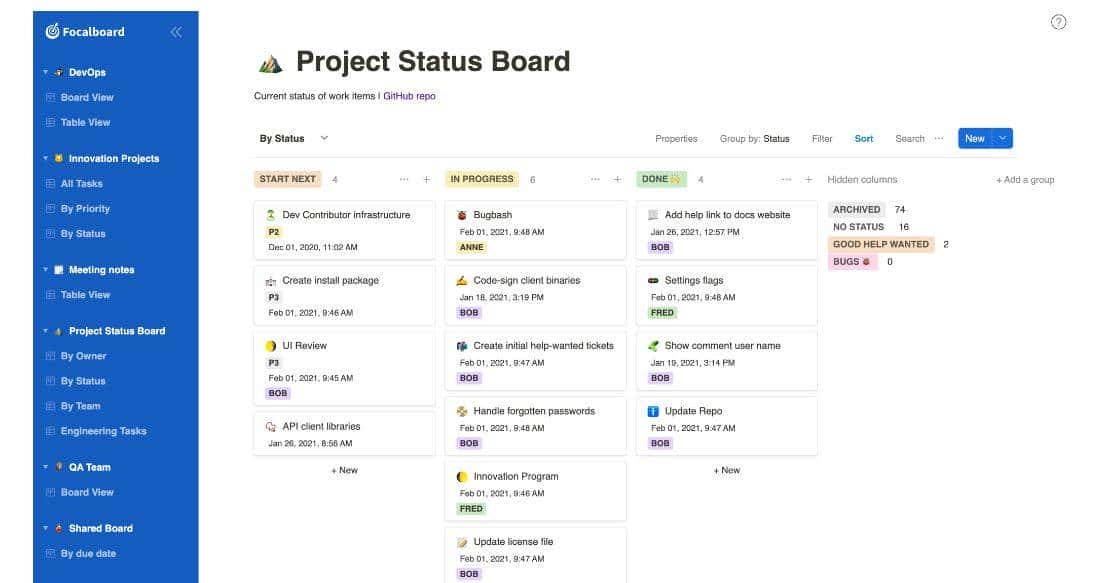
Task: Click plus icon in DONE column
Action: (x=809, y=180)
